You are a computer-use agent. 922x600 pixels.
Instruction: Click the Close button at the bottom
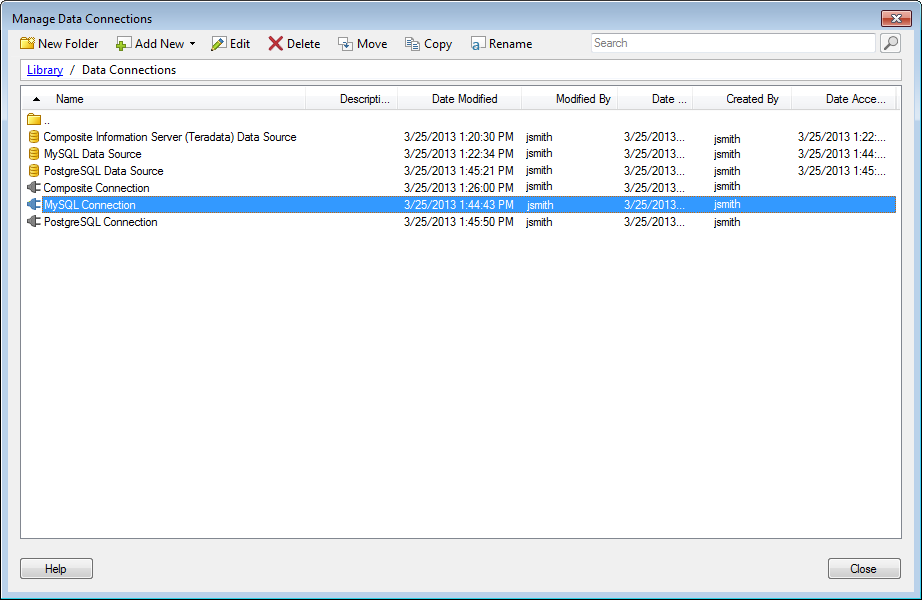tap(864, 569)
